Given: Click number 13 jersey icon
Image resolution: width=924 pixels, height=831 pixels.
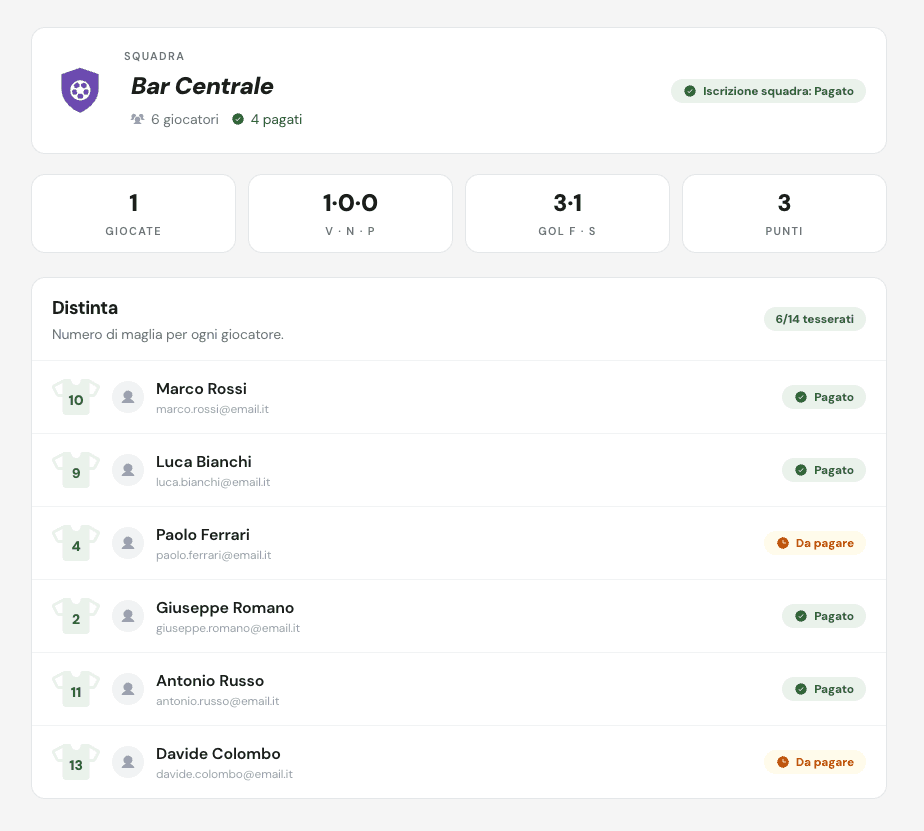Looking at the screenshot, I should [x=76, y=762].
